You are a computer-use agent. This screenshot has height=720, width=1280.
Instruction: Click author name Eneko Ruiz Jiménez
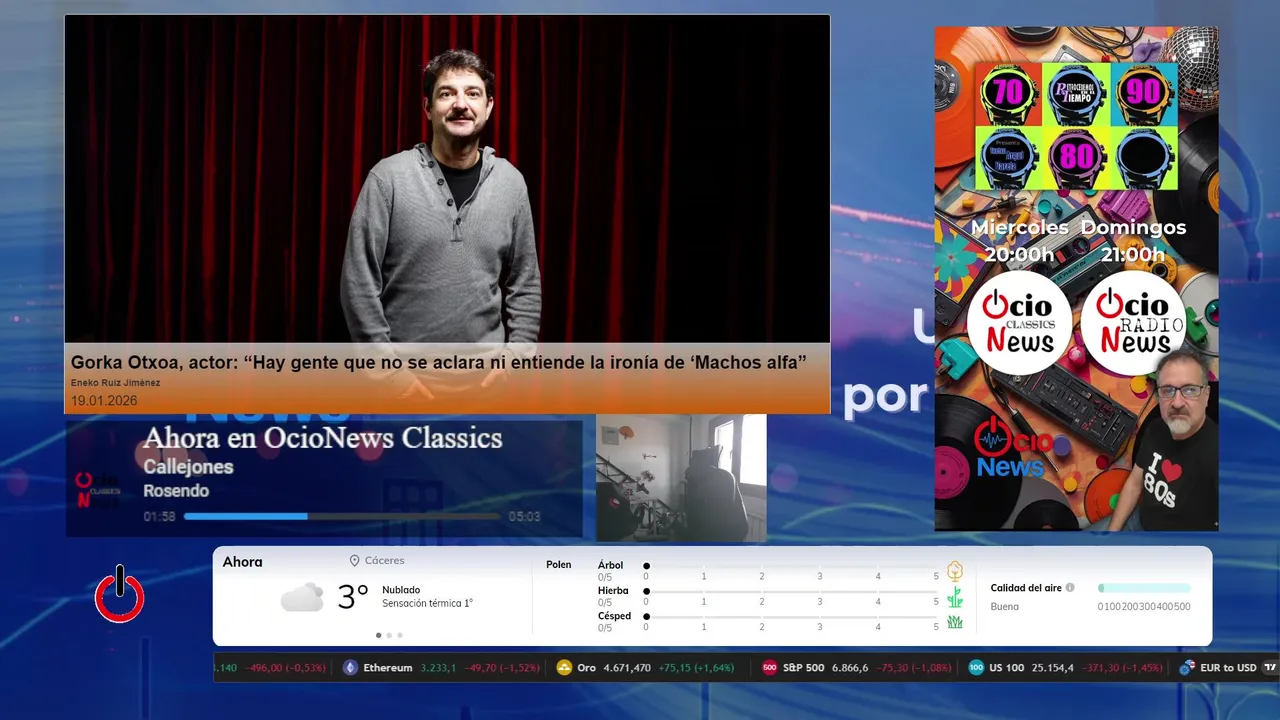tap(115, 383)
